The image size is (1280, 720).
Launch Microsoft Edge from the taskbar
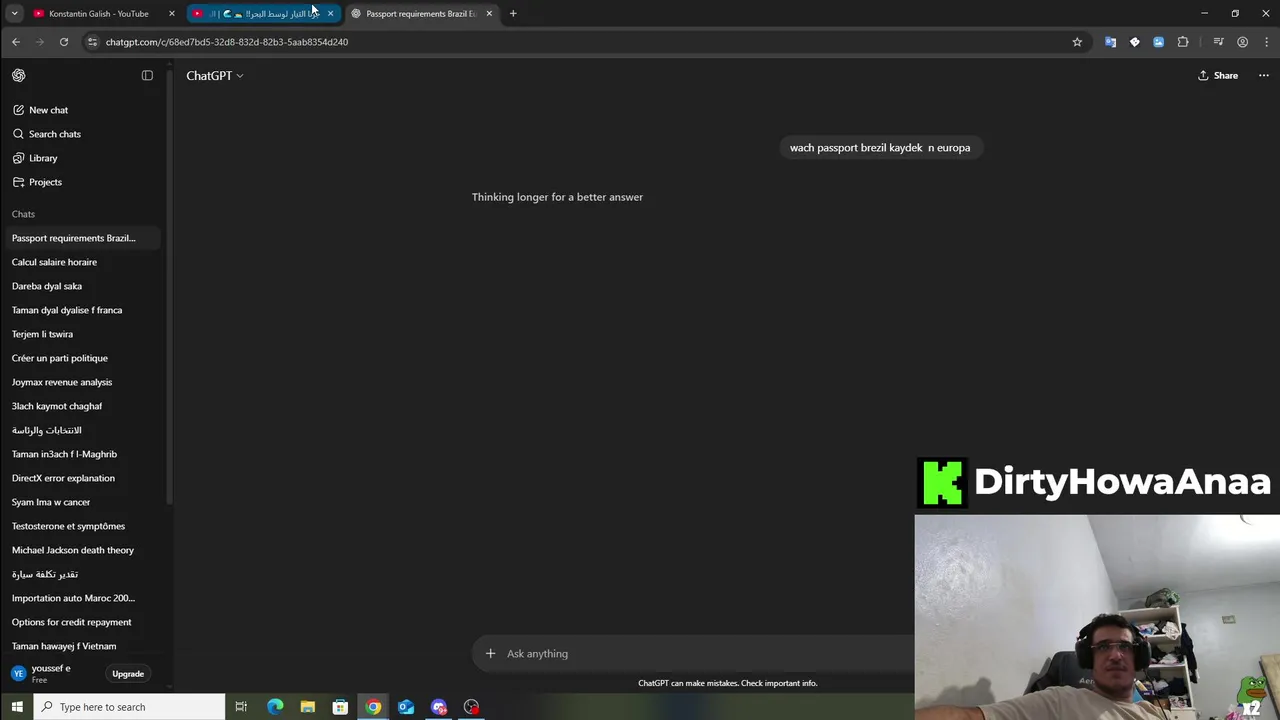click(x=275, y=707)
